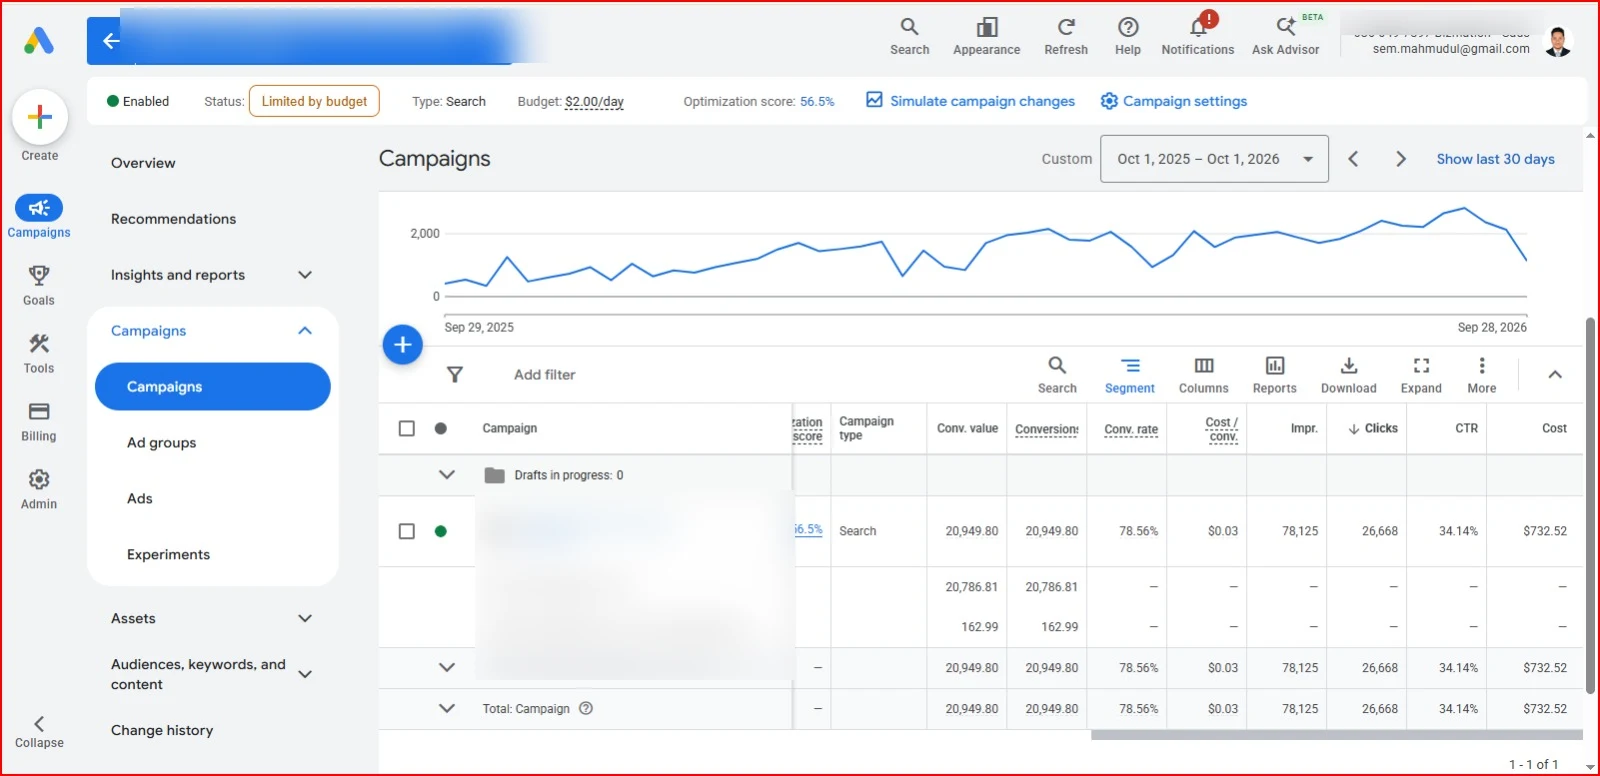The height and width of the screenshot is (776, 1600).
Task: Open Tools in left rail
Action: point(39,353)
